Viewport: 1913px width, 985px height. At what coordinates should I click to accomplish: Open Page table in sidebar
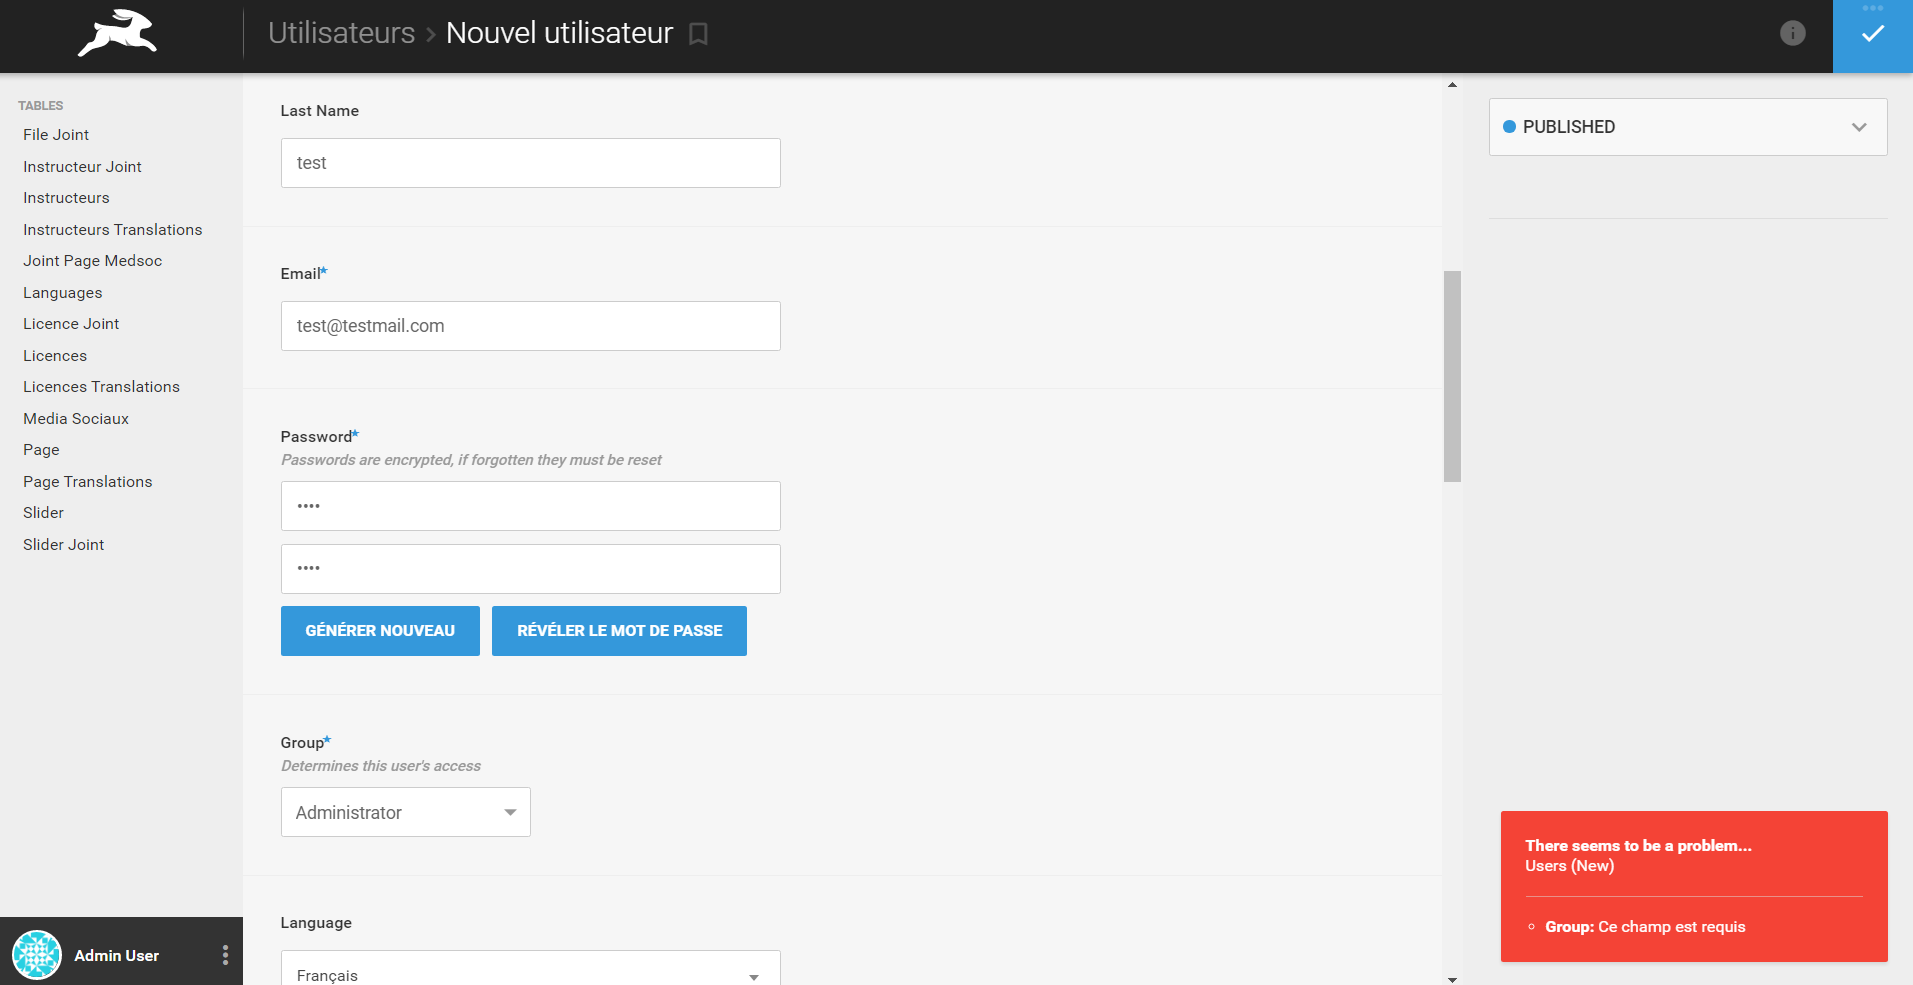coord(41,450)
